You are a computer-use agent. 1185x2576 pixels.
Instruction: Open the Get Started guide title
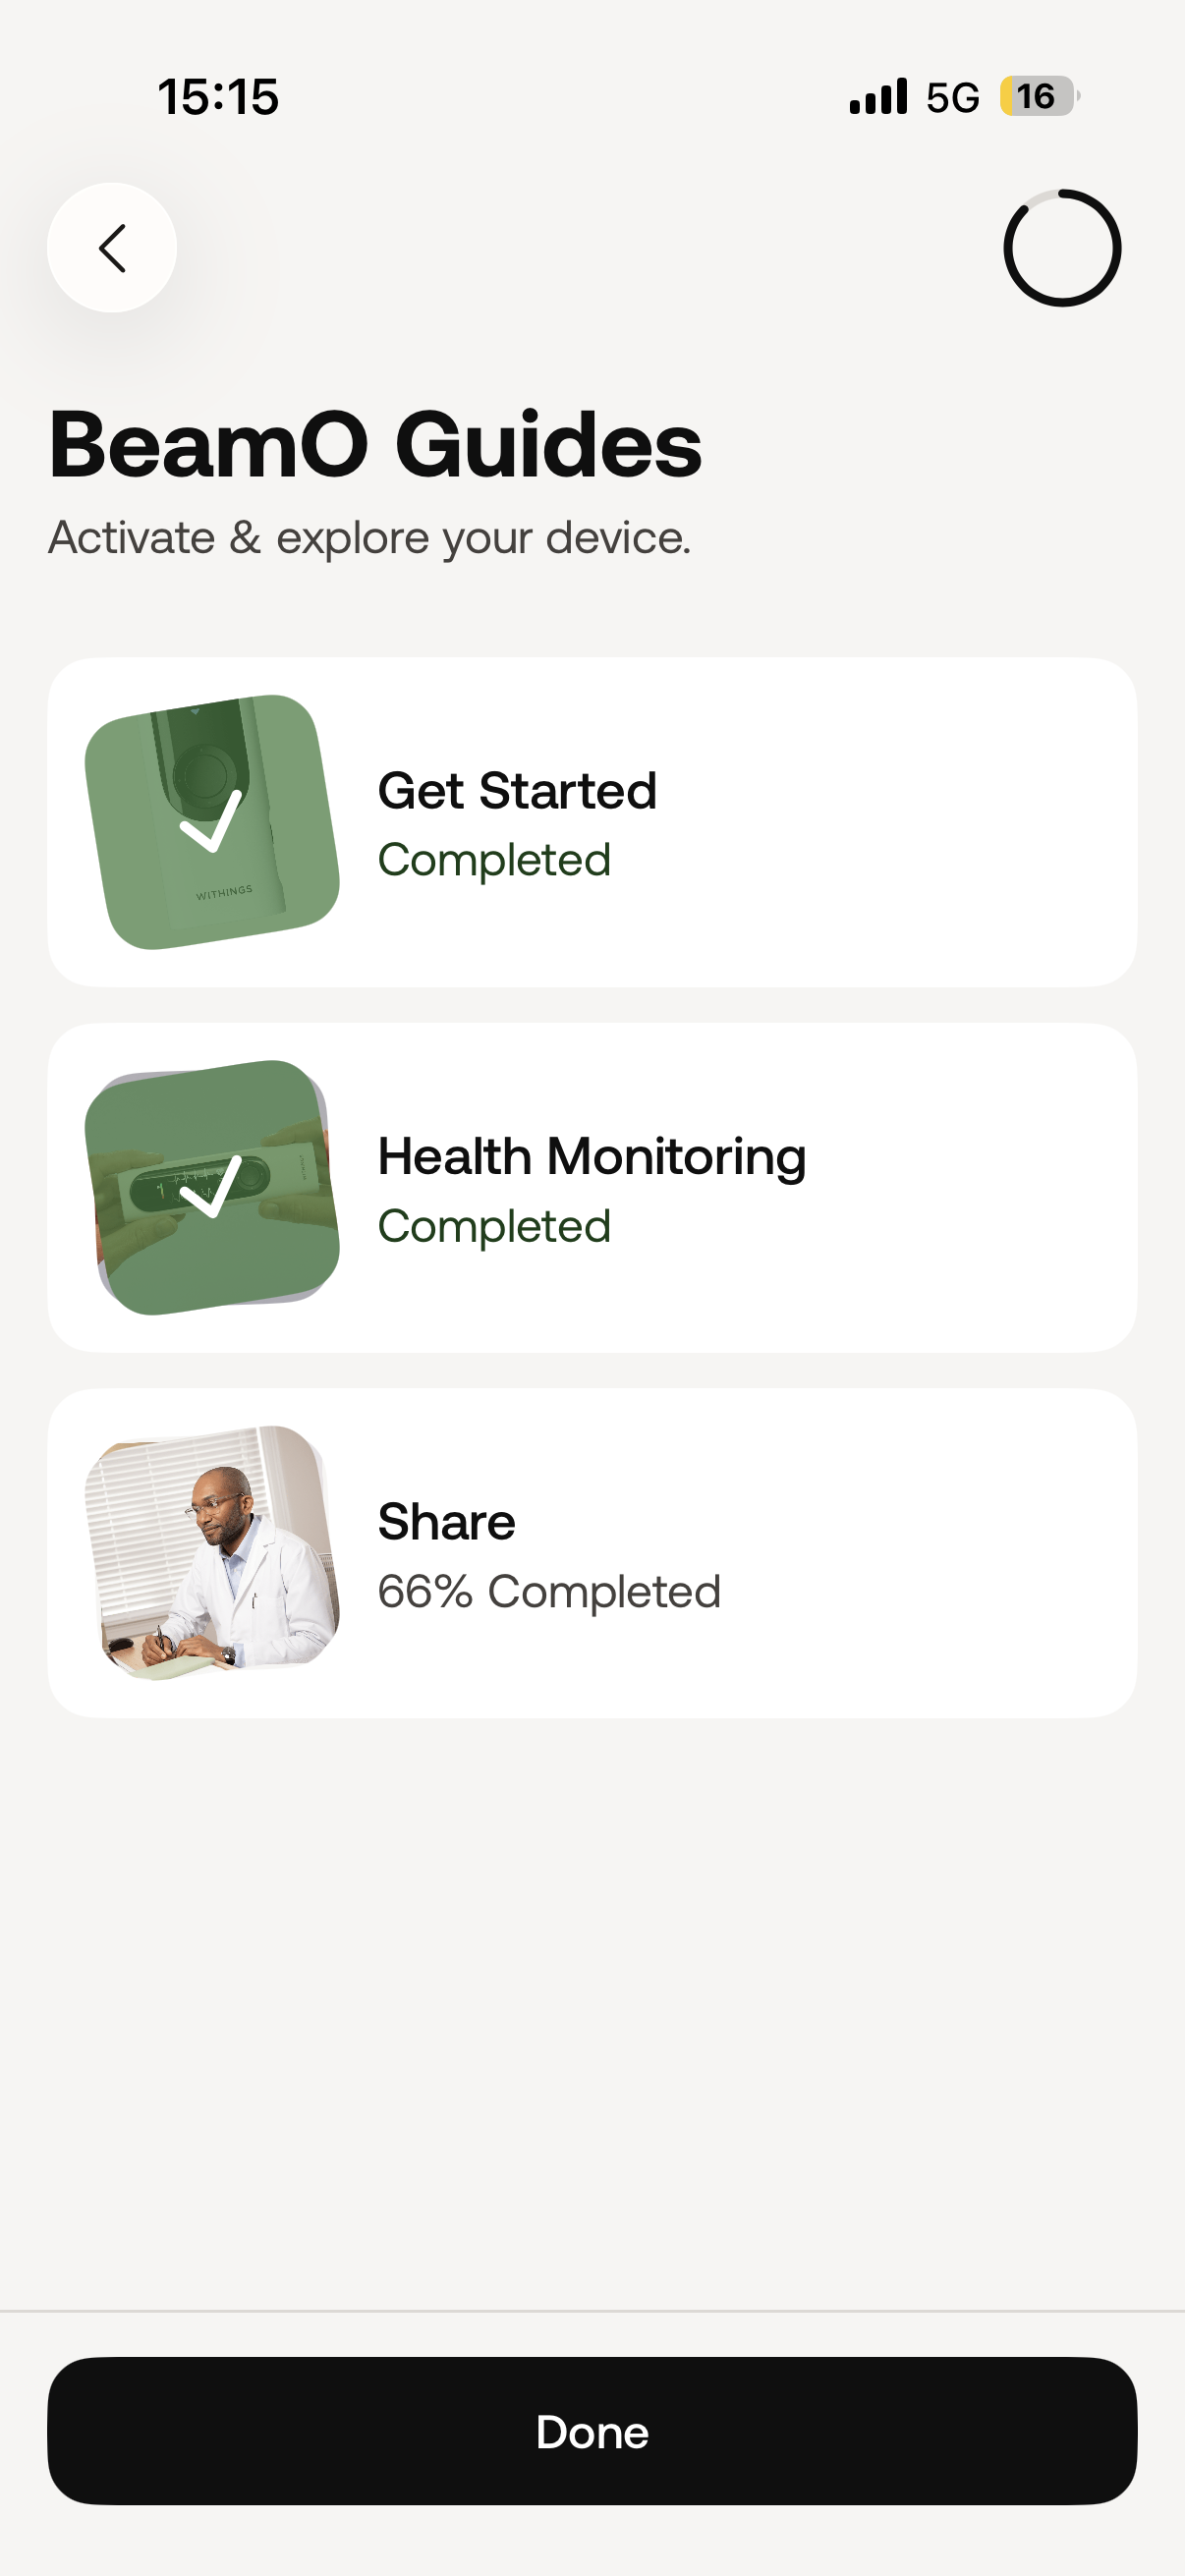[x=517, y=790]
